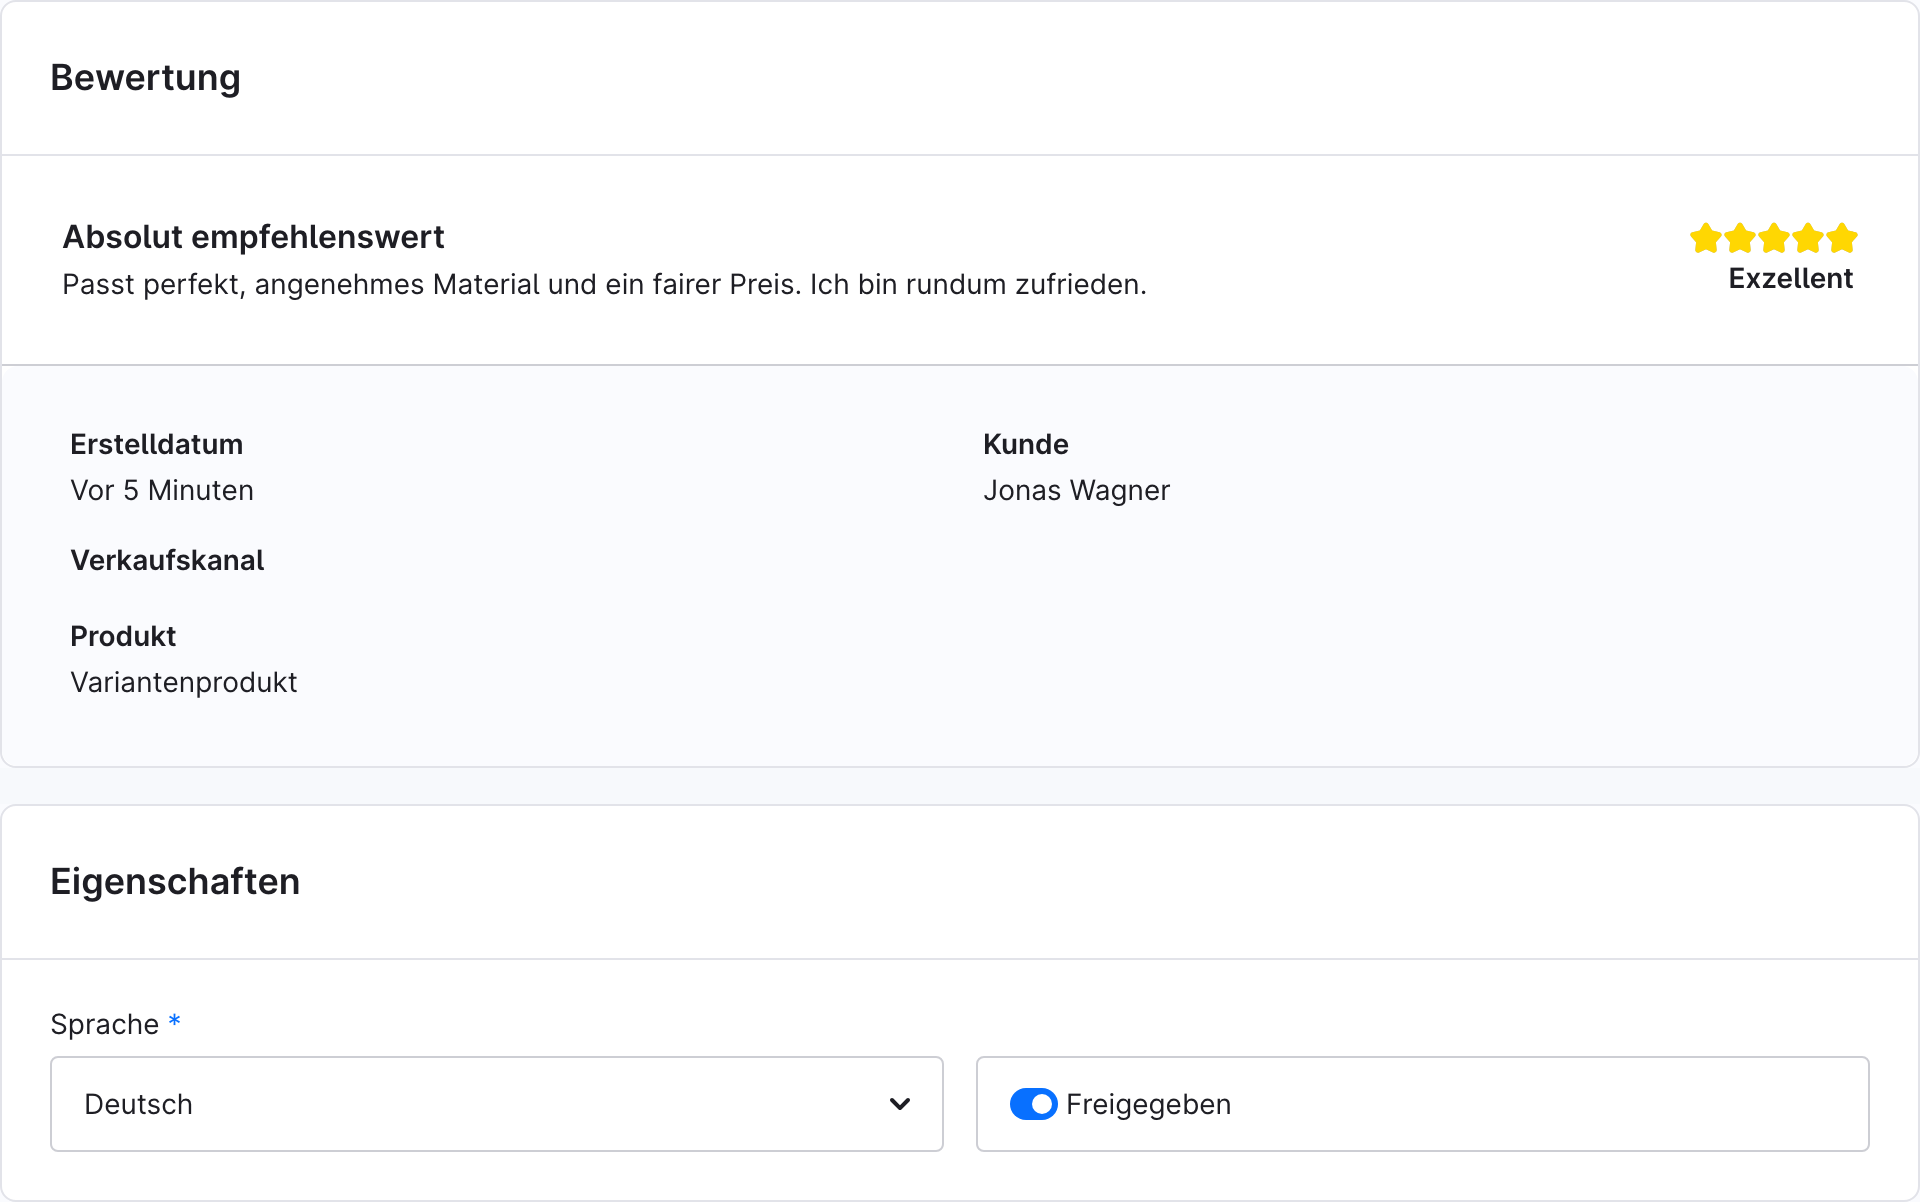Image resolution: width=1920 pixels, height=1202 pixels.
Task: Click the Eigenschaften section heading
Action: tap(175, 882)
